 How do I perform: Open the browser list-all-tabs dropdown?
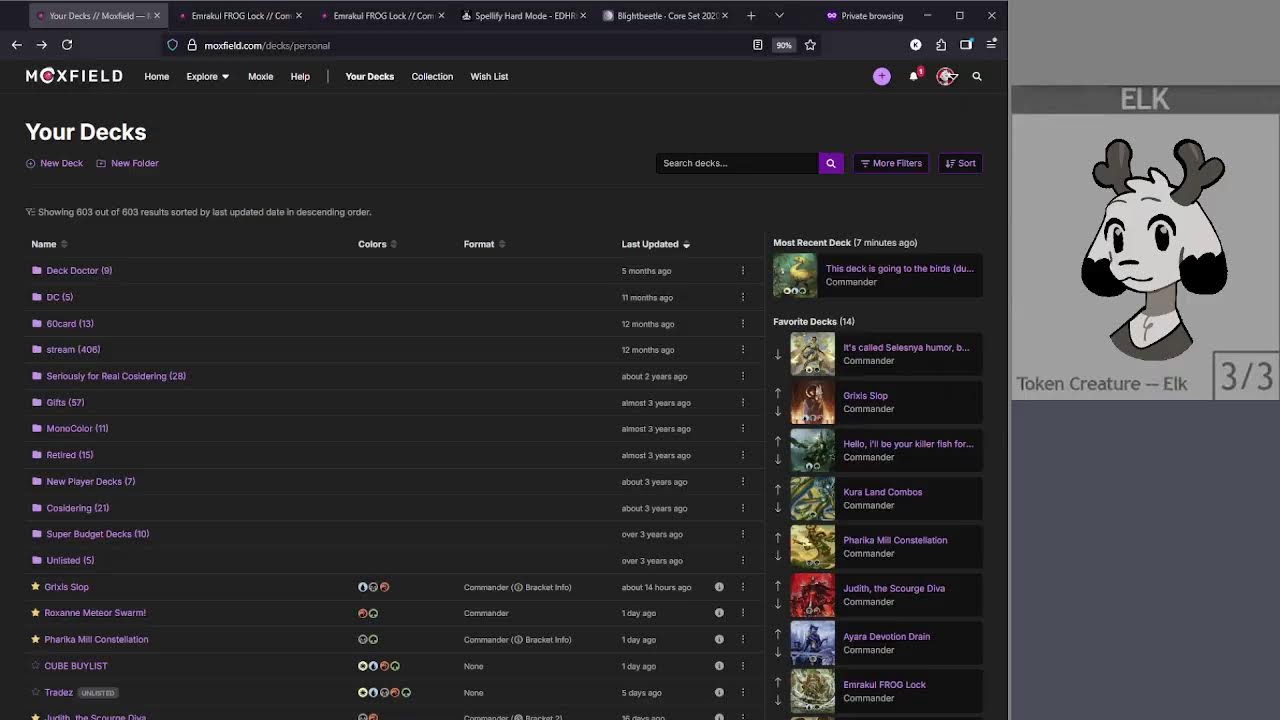click(779, 16)
